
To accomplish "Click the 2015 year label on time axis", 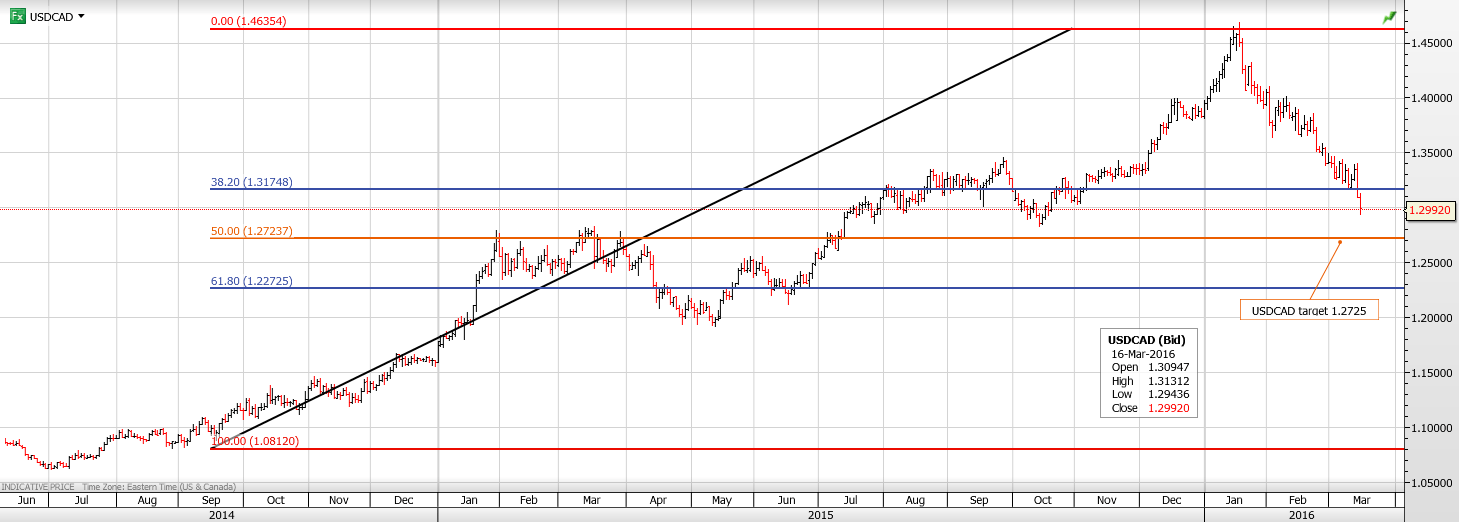I will tap(820, 514).
